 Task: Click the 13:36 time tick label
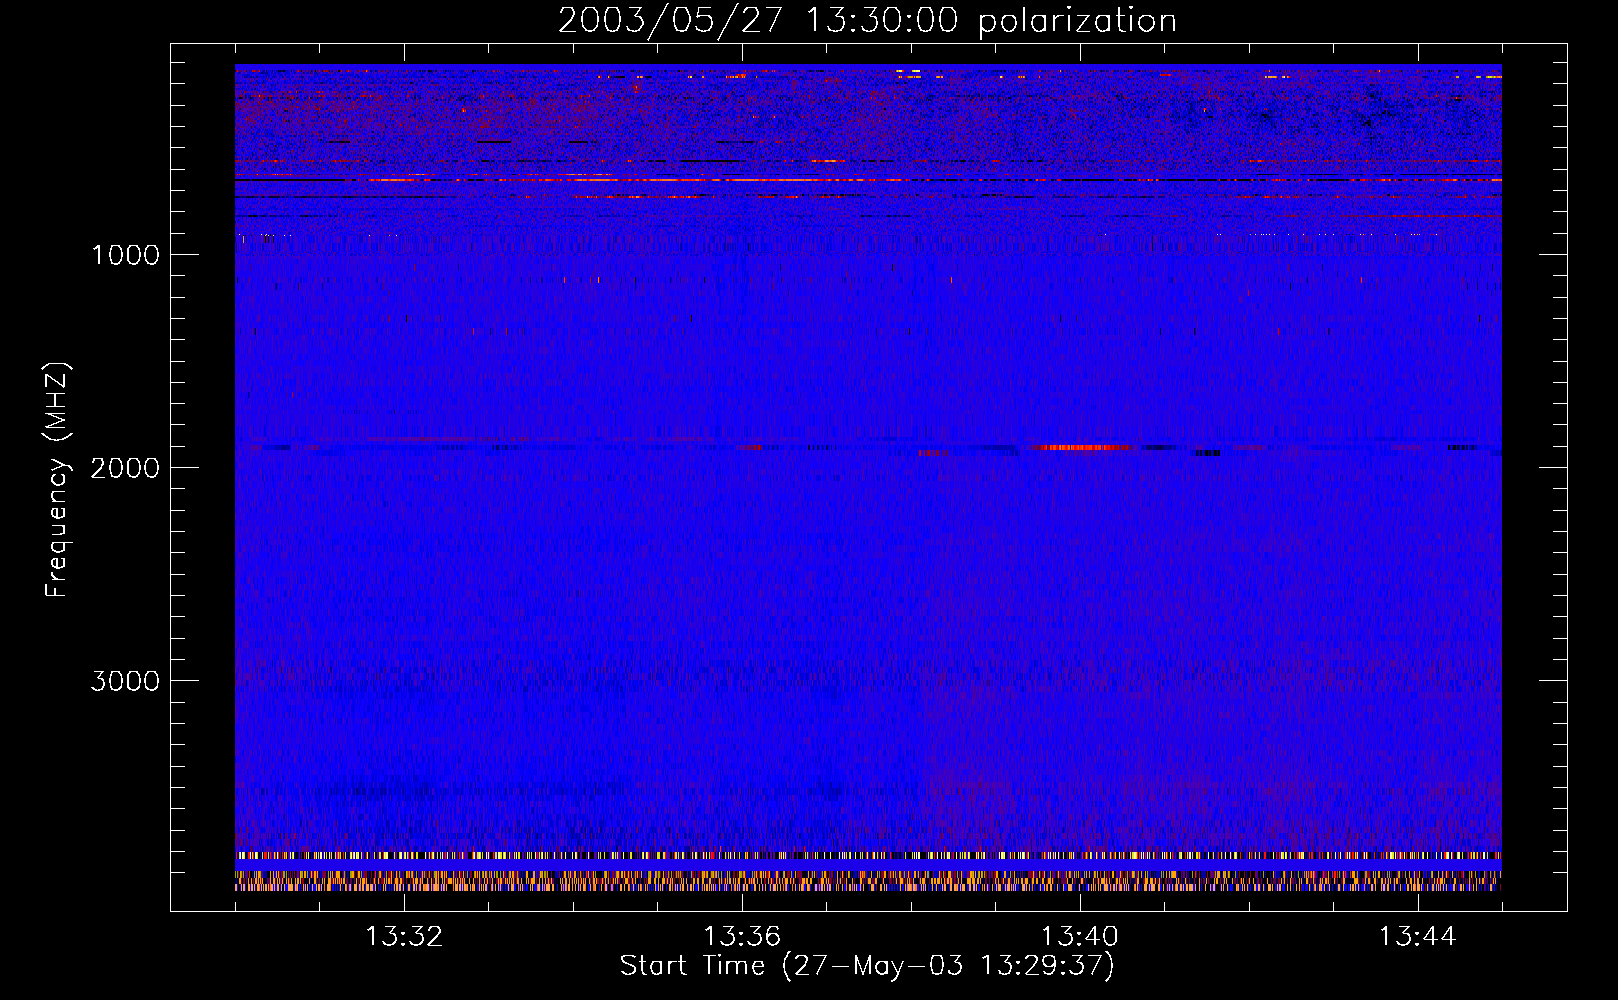(742, 937)
